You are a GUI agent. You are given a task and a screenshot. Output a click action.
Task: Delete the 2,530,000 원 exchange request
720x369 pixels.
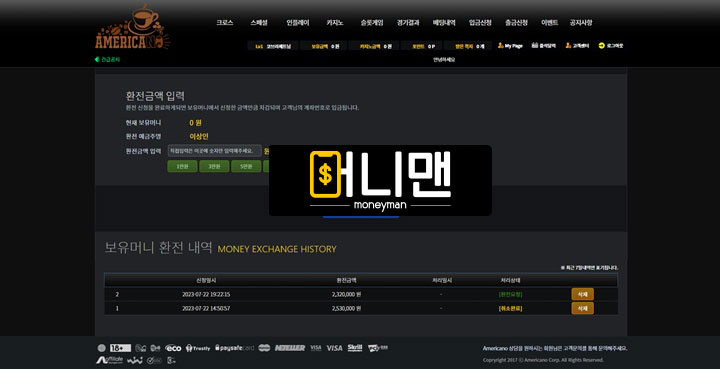582,308
